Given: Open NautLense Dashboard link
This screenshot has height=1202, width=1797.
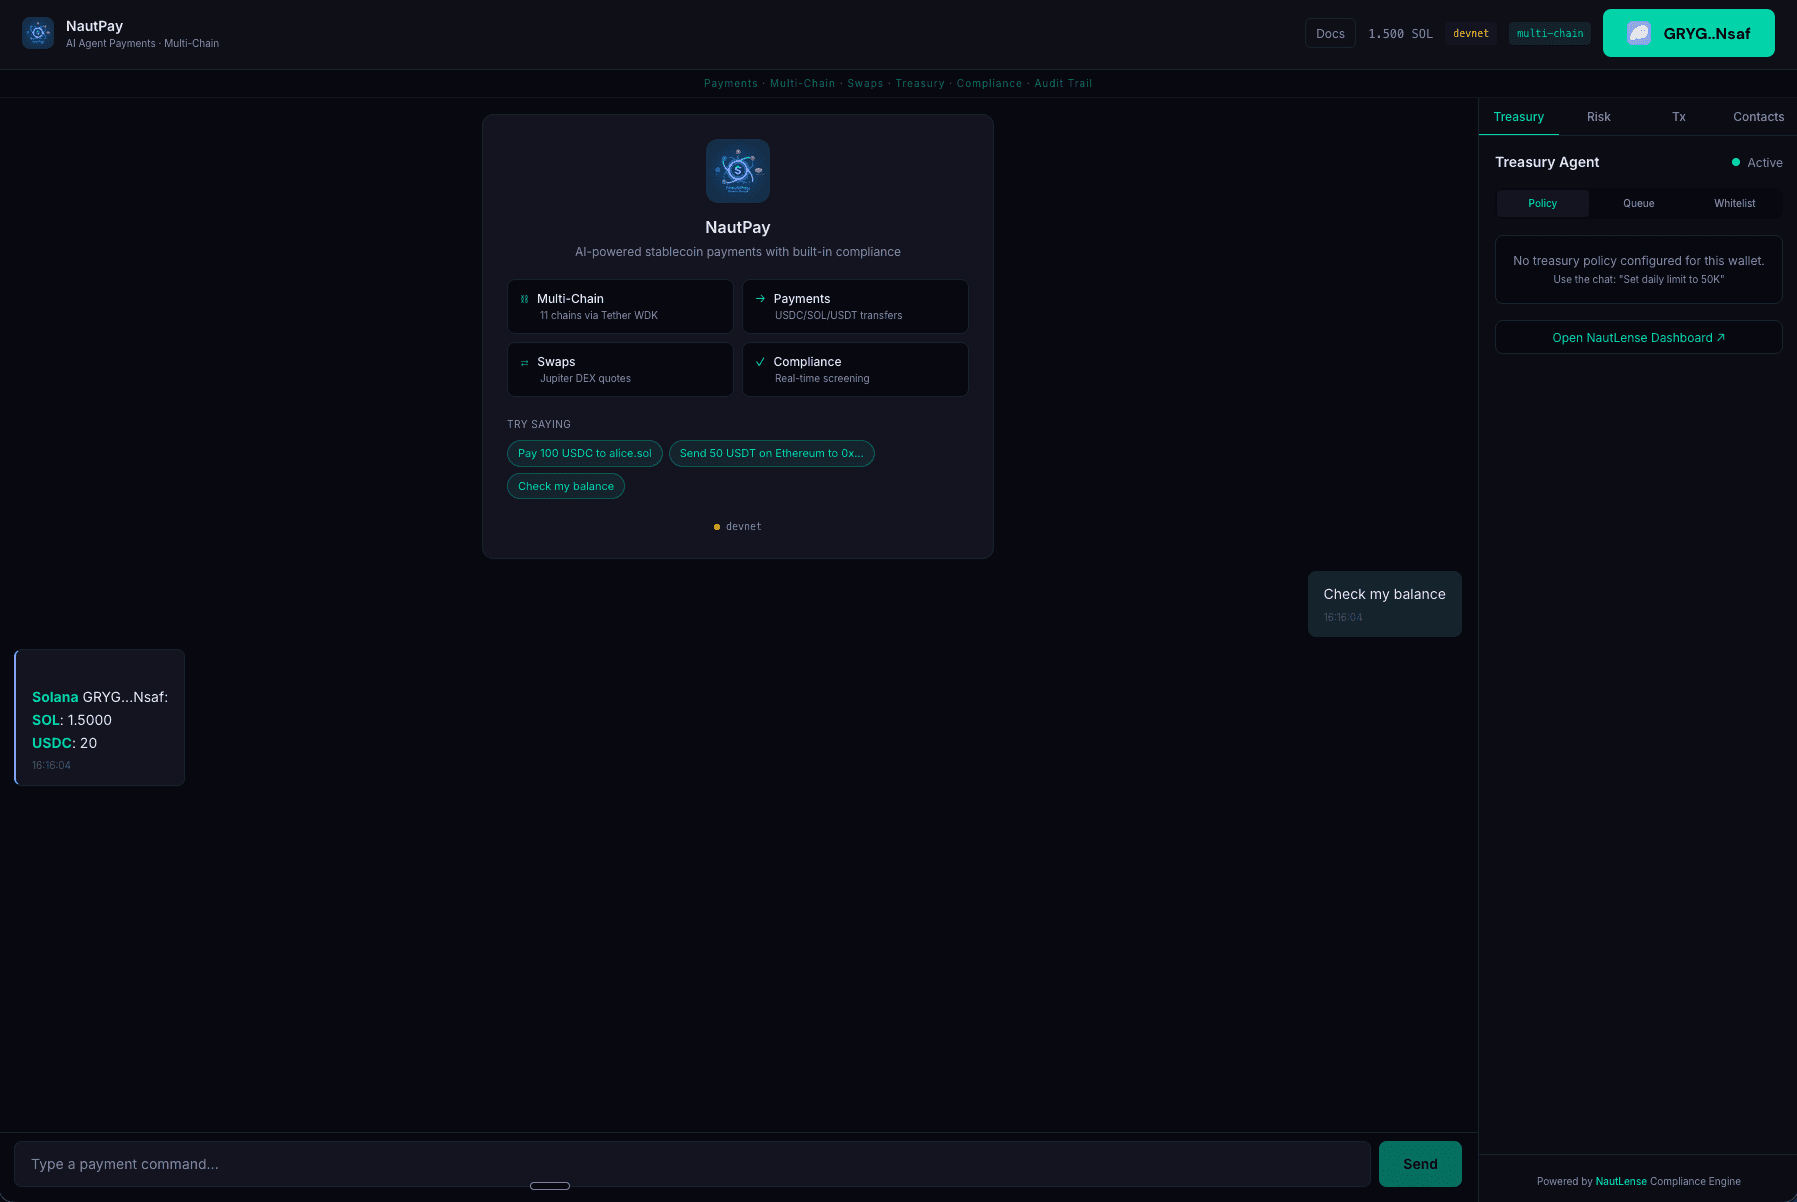Looking at the screenshot, I should (1639, 337).
